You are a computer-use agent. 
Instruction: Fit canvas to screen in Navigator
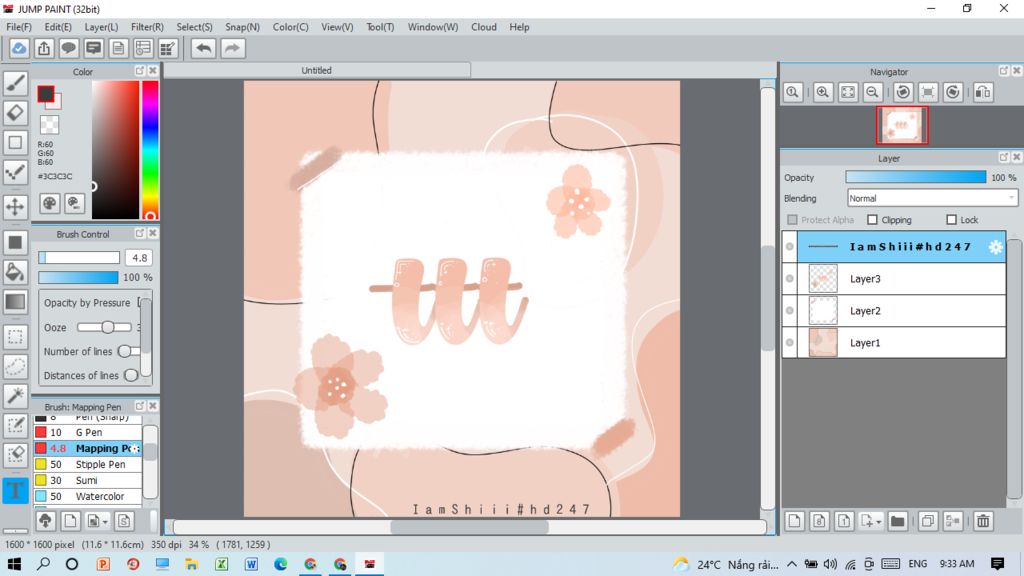point(848,92)
